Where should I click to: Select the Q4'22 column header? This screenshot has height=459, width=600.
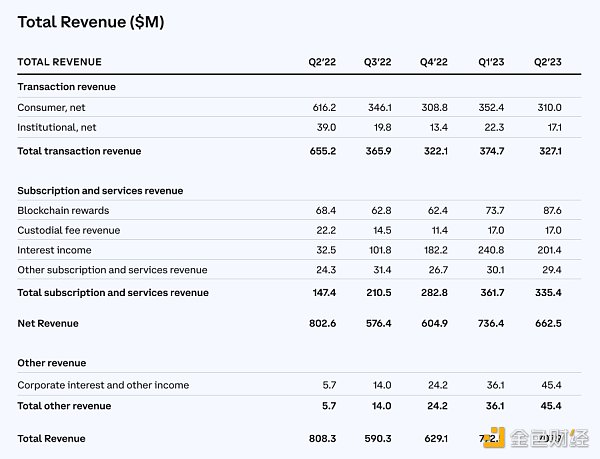click(434, 63)
